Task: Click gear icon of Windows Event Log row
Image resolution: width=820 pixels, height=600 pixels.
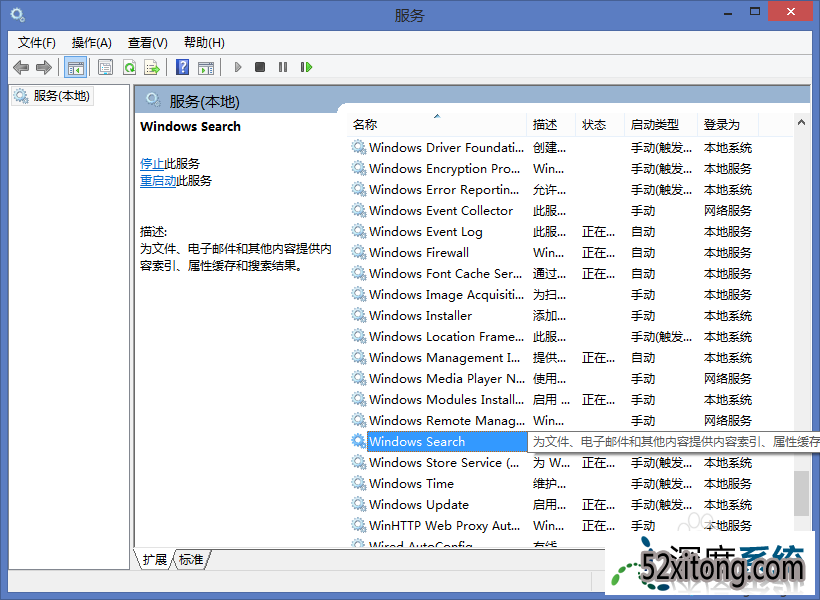Action: (358, 231)
